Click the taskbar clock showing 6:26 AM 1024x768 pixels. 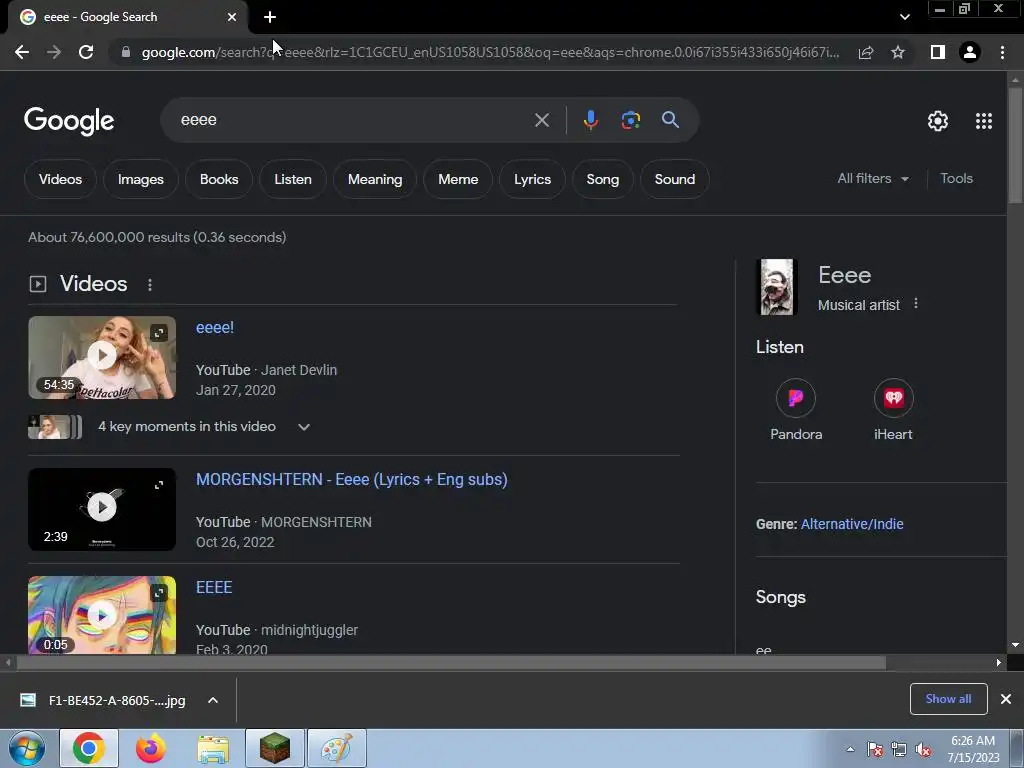click(973, 749)
